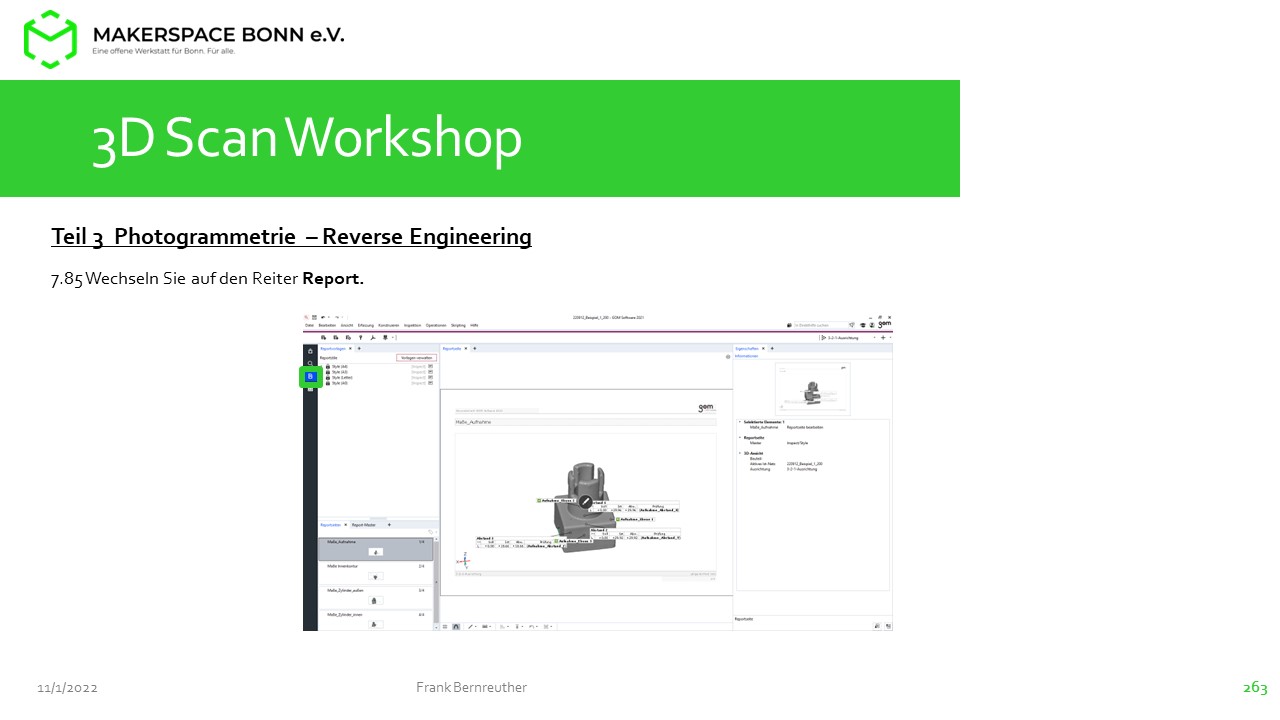Click the undo arrow in the title bar
Screen dimensions: 1280x720
pyautogui.click(x=323, y=317)
